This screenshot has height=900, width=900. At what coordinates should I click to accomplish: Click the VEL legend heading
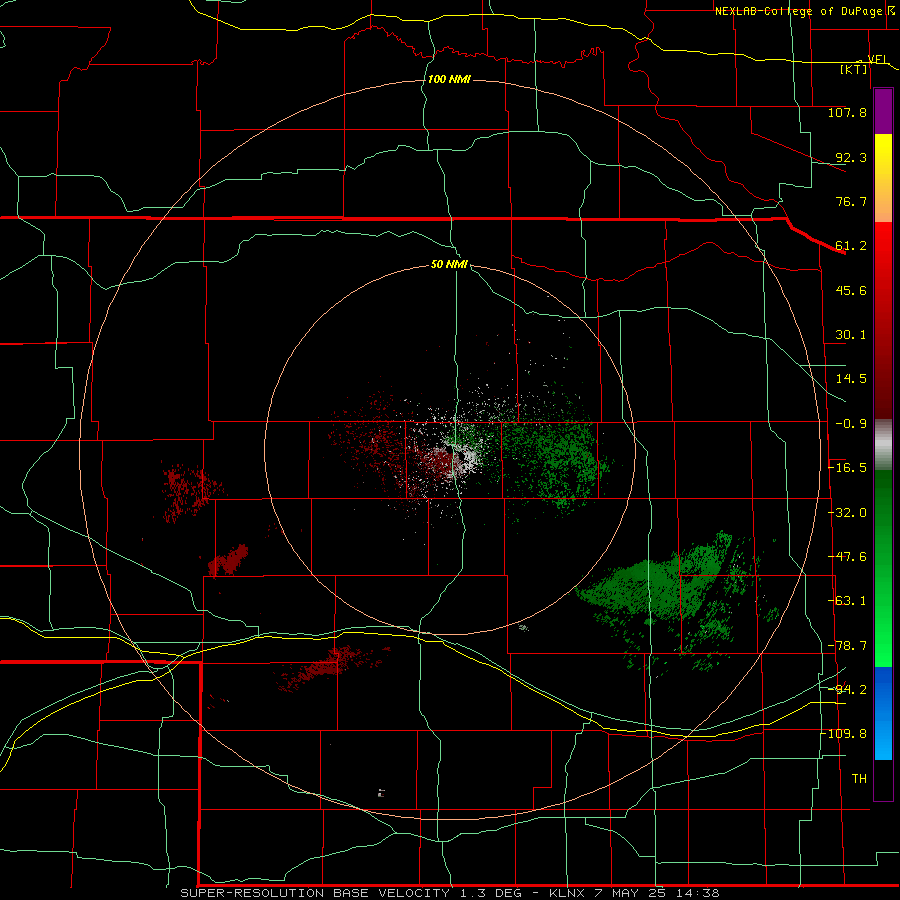(x=878, y=59)
